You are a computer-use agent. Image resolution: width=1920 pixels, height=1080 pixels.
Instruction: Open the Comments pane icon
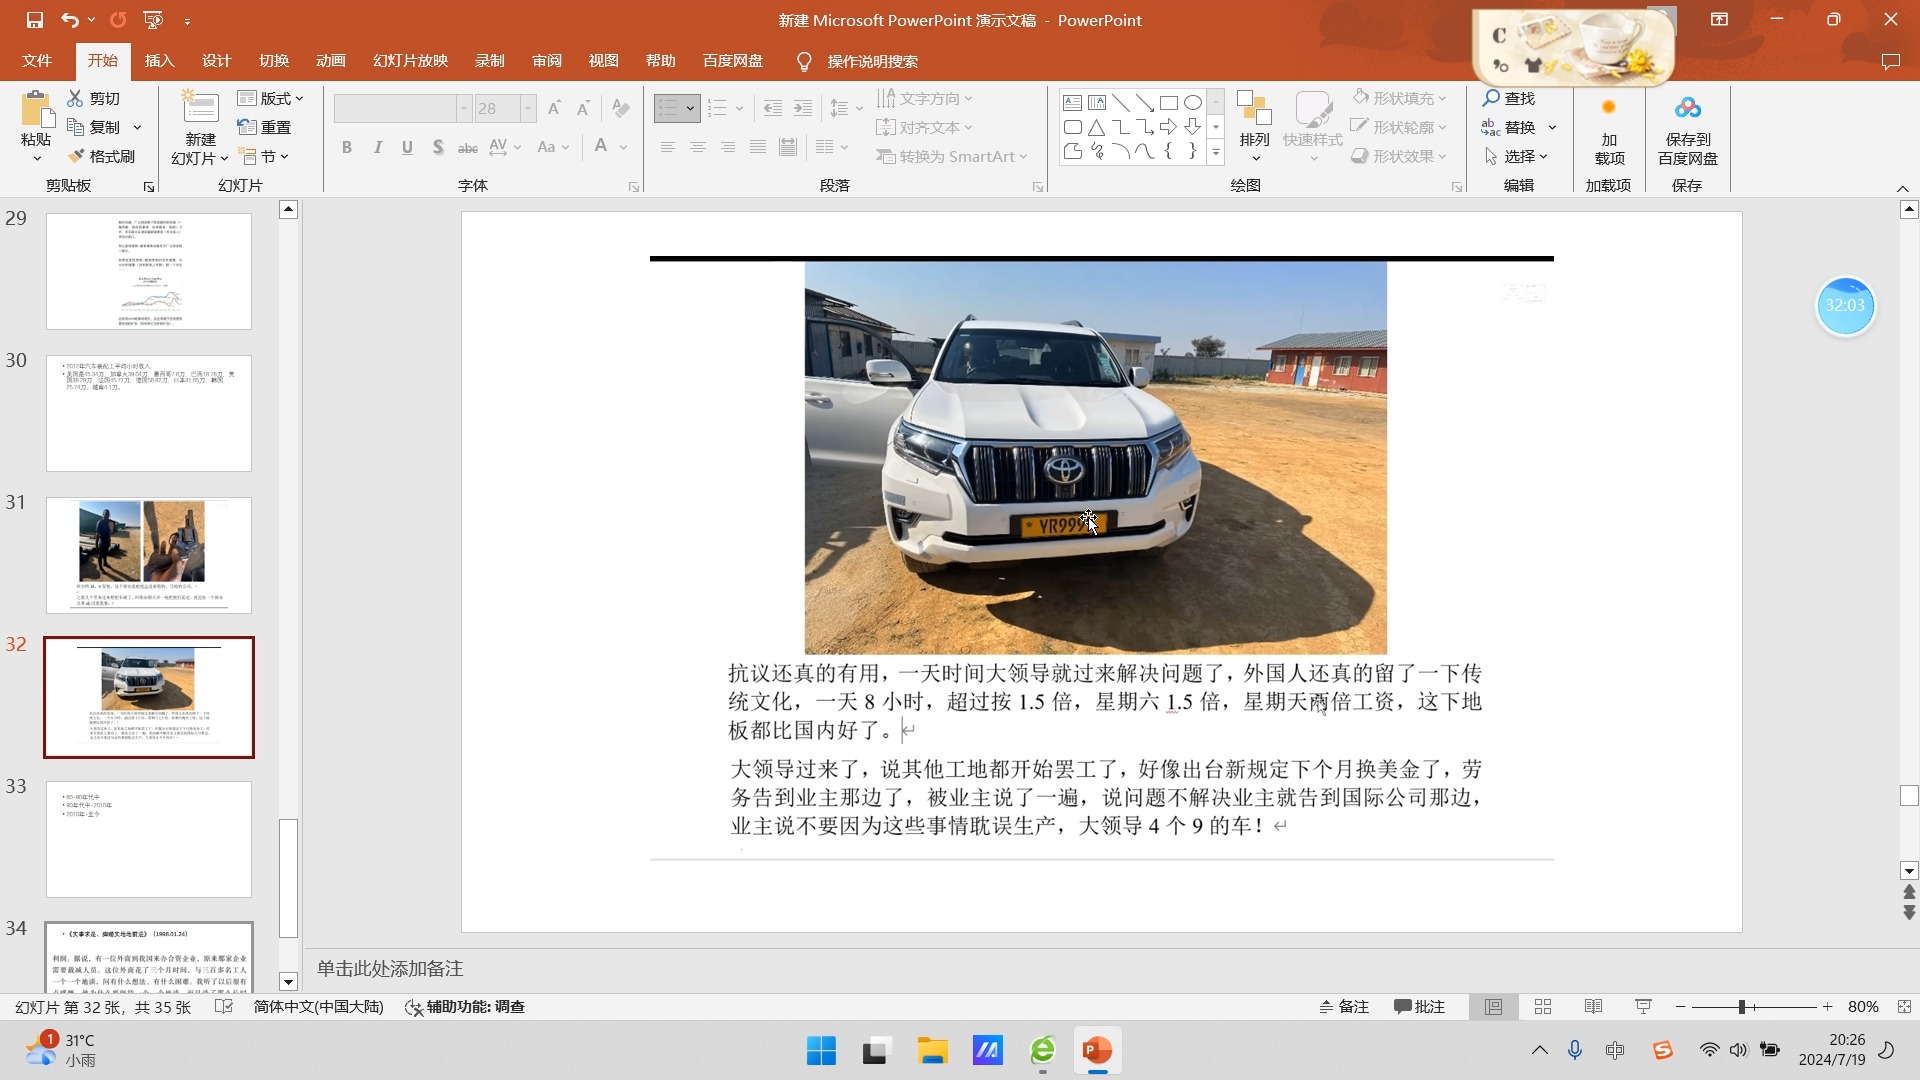click(1890, 61)
